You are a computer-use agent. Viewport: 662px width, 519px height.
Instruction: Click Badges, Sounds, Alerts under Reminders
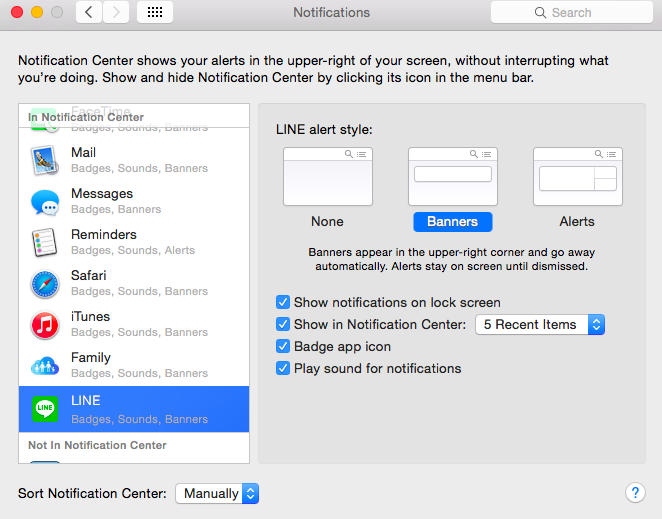[x=133, y=250]
